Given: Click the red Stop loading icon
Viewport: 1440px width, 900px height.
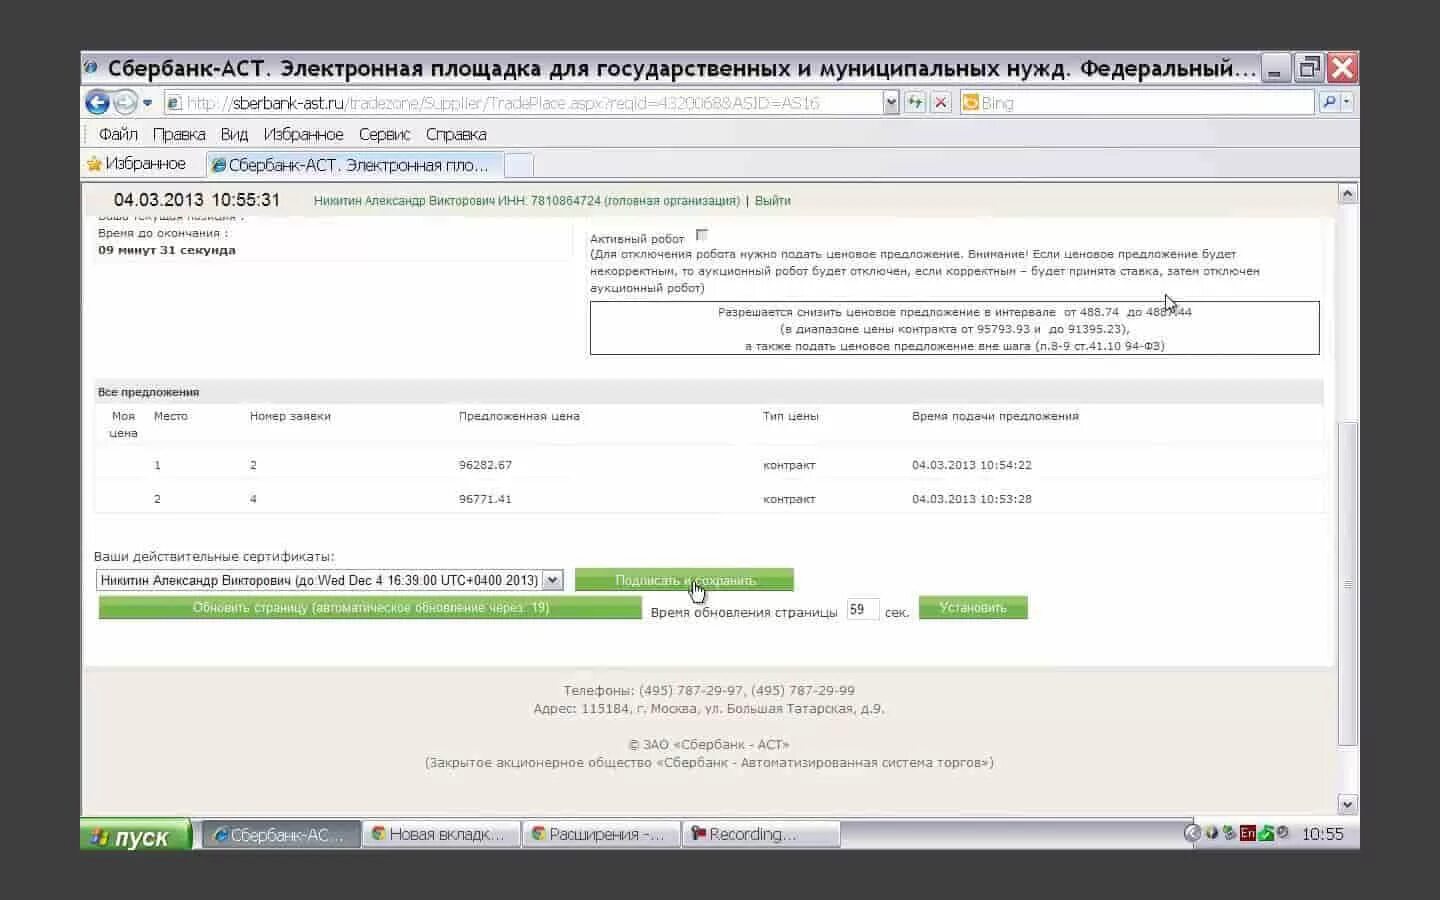Looking at the screenshot, I should (941, 102).
